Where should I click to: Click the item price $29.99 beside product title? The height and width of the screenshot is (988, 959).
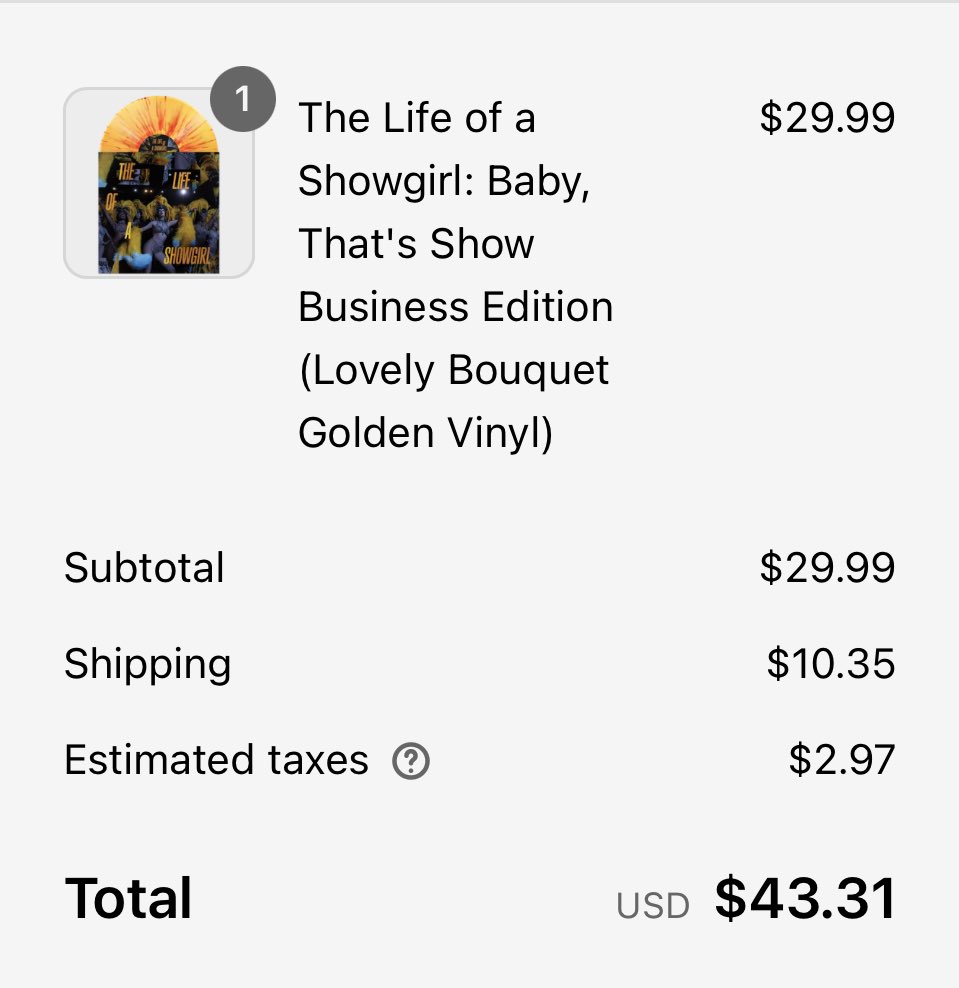pos(827,118)
